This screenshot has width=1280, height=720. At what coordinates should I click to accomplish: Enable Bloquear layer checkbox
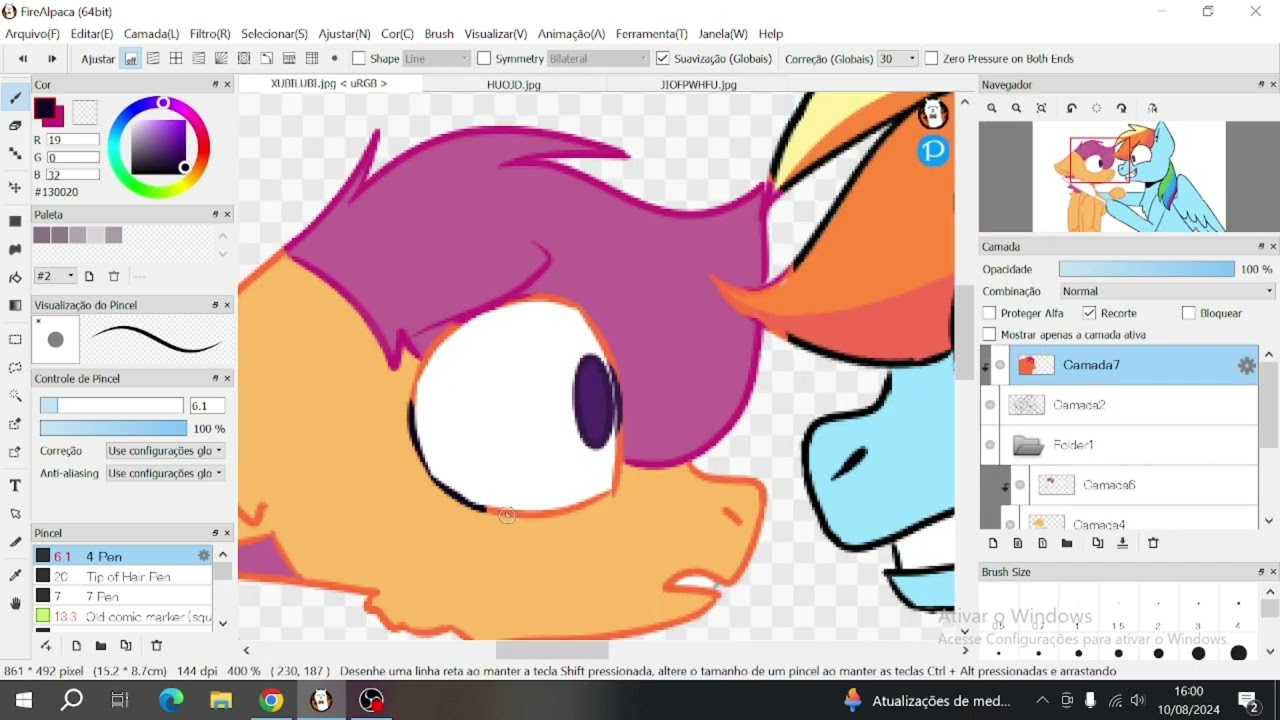coord(1188,313)
